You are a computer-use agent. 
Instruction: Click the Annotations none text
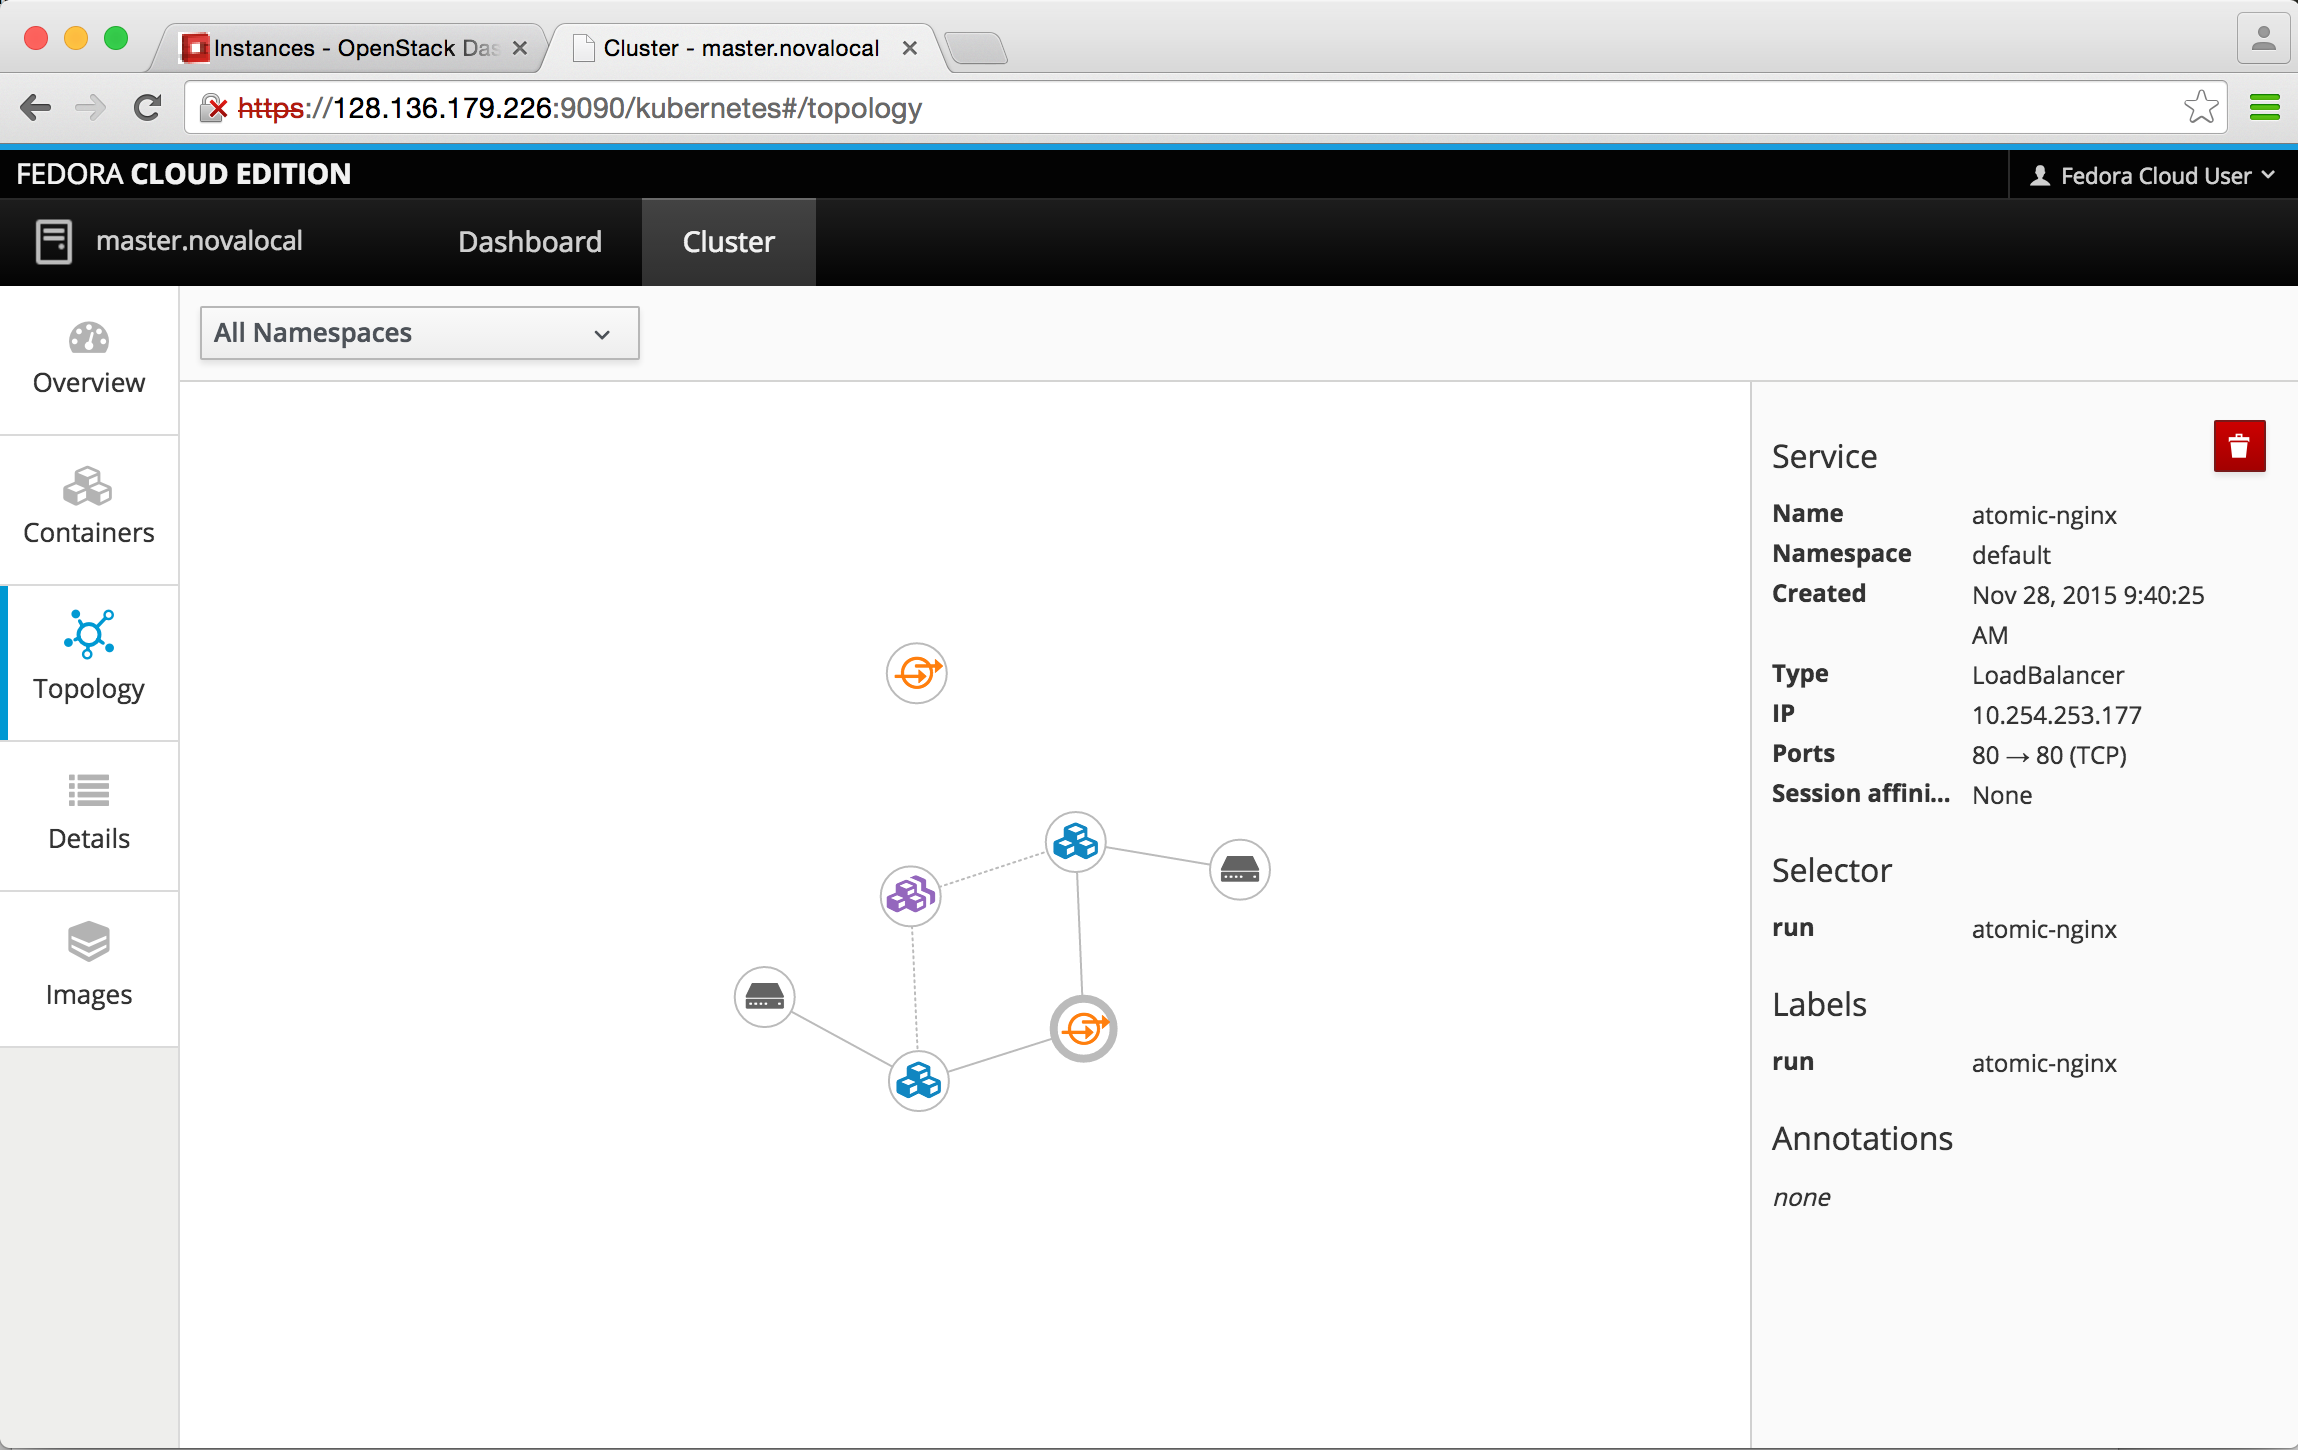tap(1801, 1197)
